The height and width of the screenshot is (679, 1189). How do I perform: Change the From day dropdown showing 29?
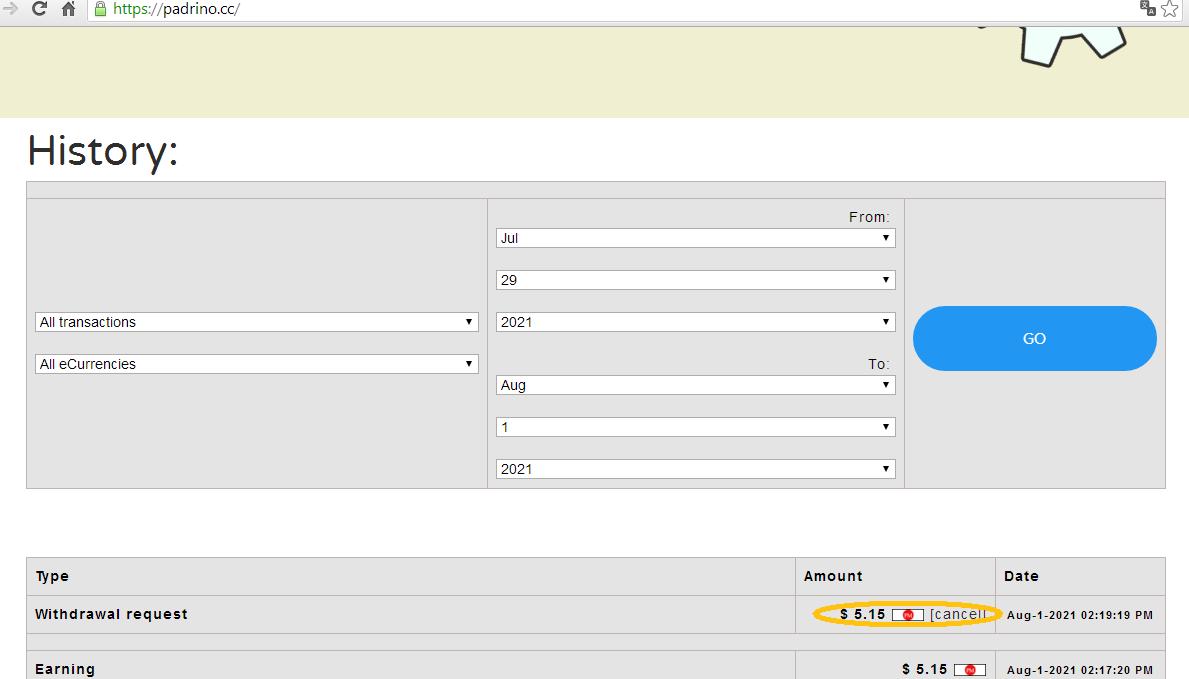695,280
